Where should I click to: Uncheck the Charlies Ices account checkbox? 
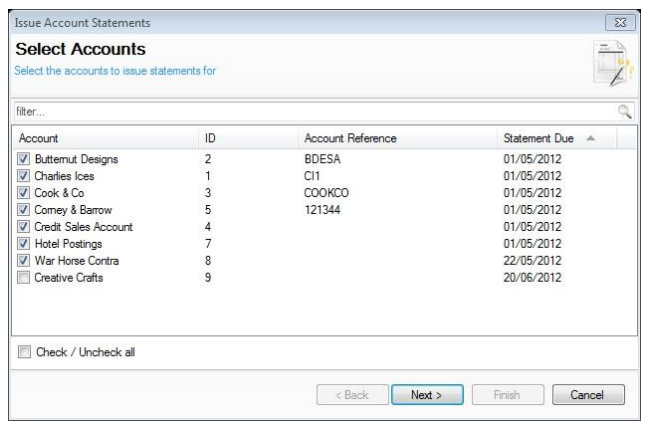(x=24, y=176)
